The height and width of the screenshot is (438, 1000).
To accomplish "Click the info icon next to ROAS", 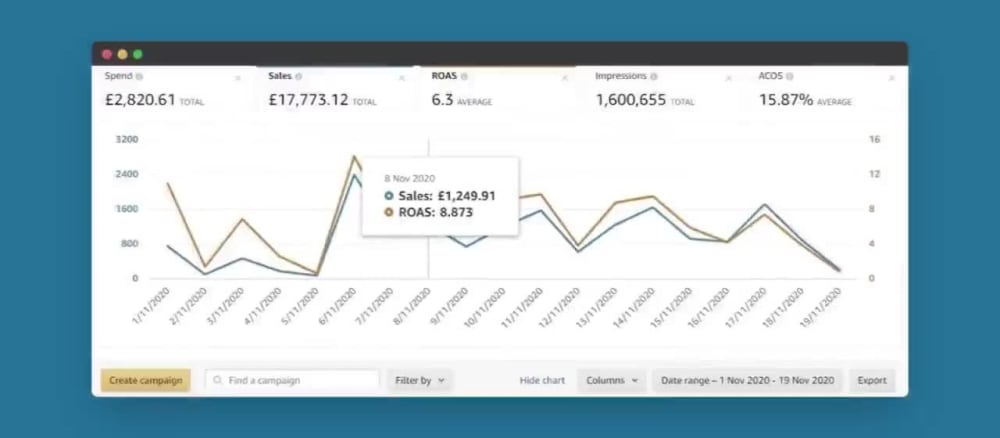I will [x=464, y=76].
